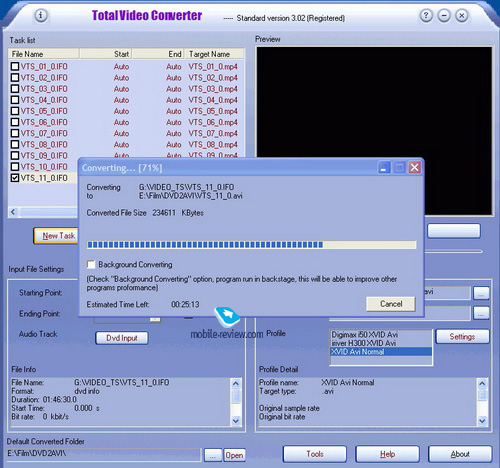Enable the Background Converting option
Screen dimensions: 500x468
point(91,265)
